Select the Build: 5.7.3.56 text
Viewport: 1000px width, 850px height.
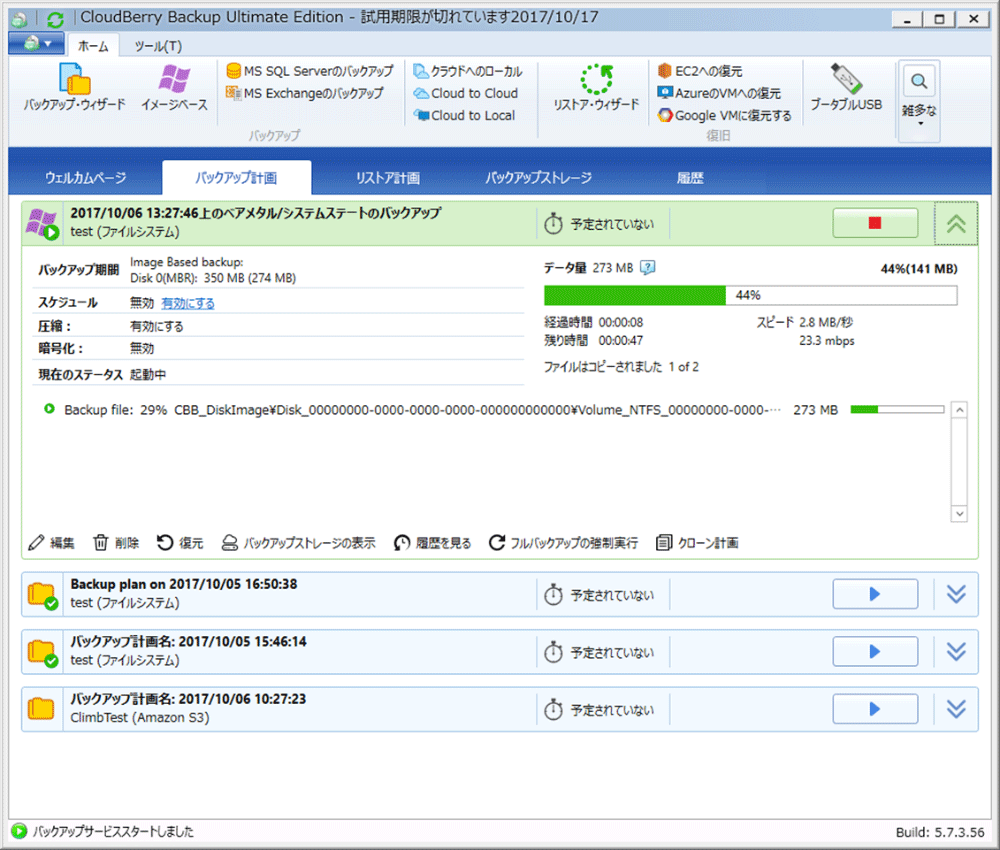pos(940,832)
